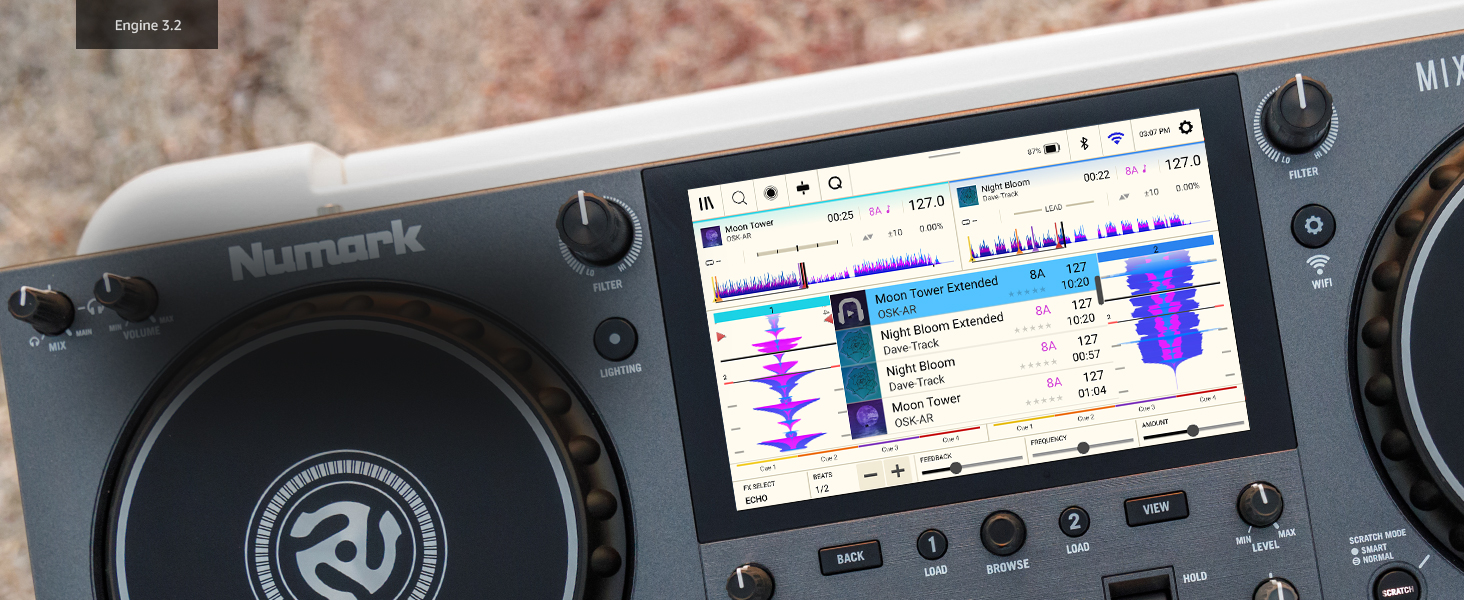Viewport: 1464px width, 600px height.
Task: Open deck 2 pitch range ±10 selector
Action: click(1152, 193)
